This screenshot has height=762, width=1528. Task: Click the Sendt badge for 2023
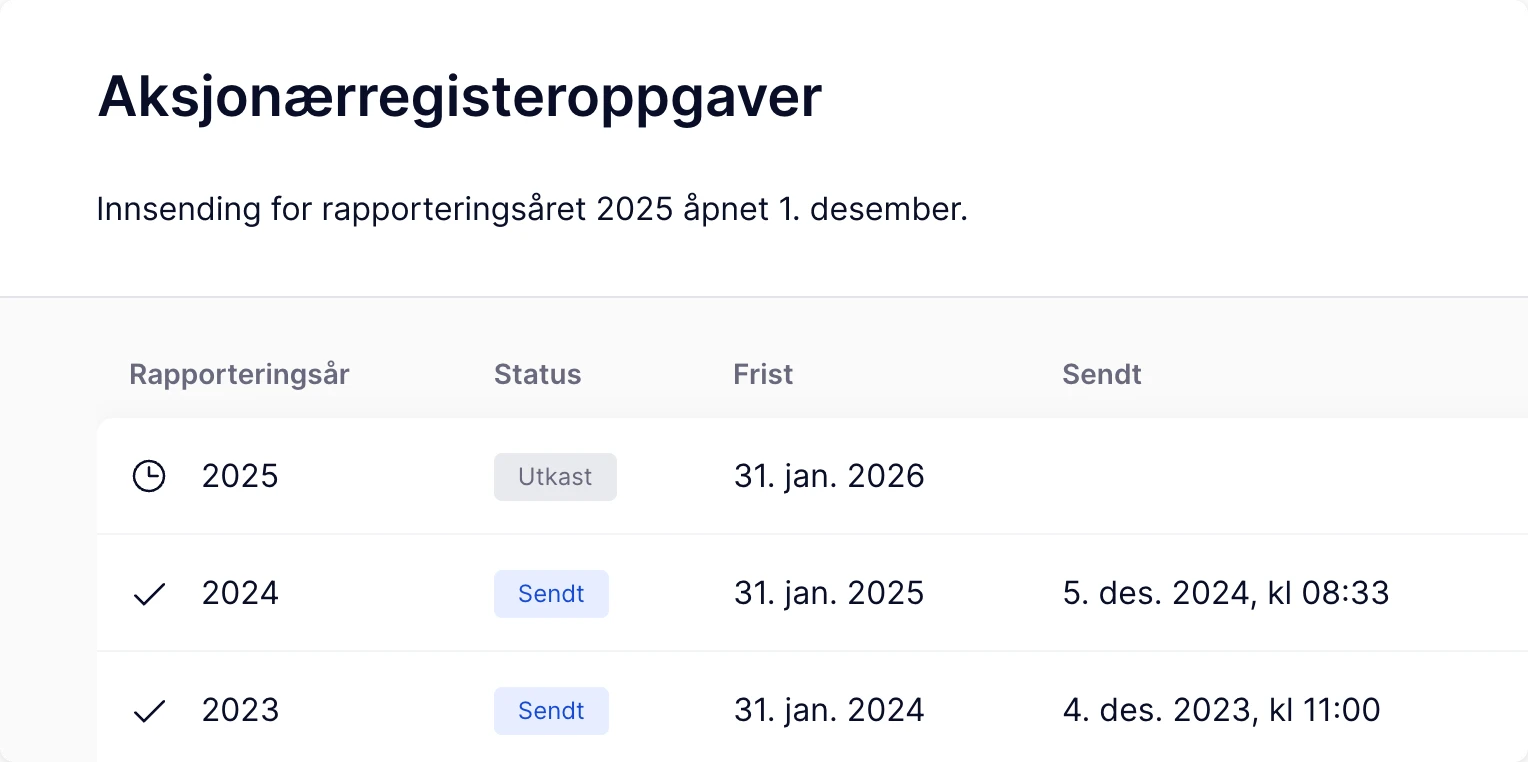[551, 711]
